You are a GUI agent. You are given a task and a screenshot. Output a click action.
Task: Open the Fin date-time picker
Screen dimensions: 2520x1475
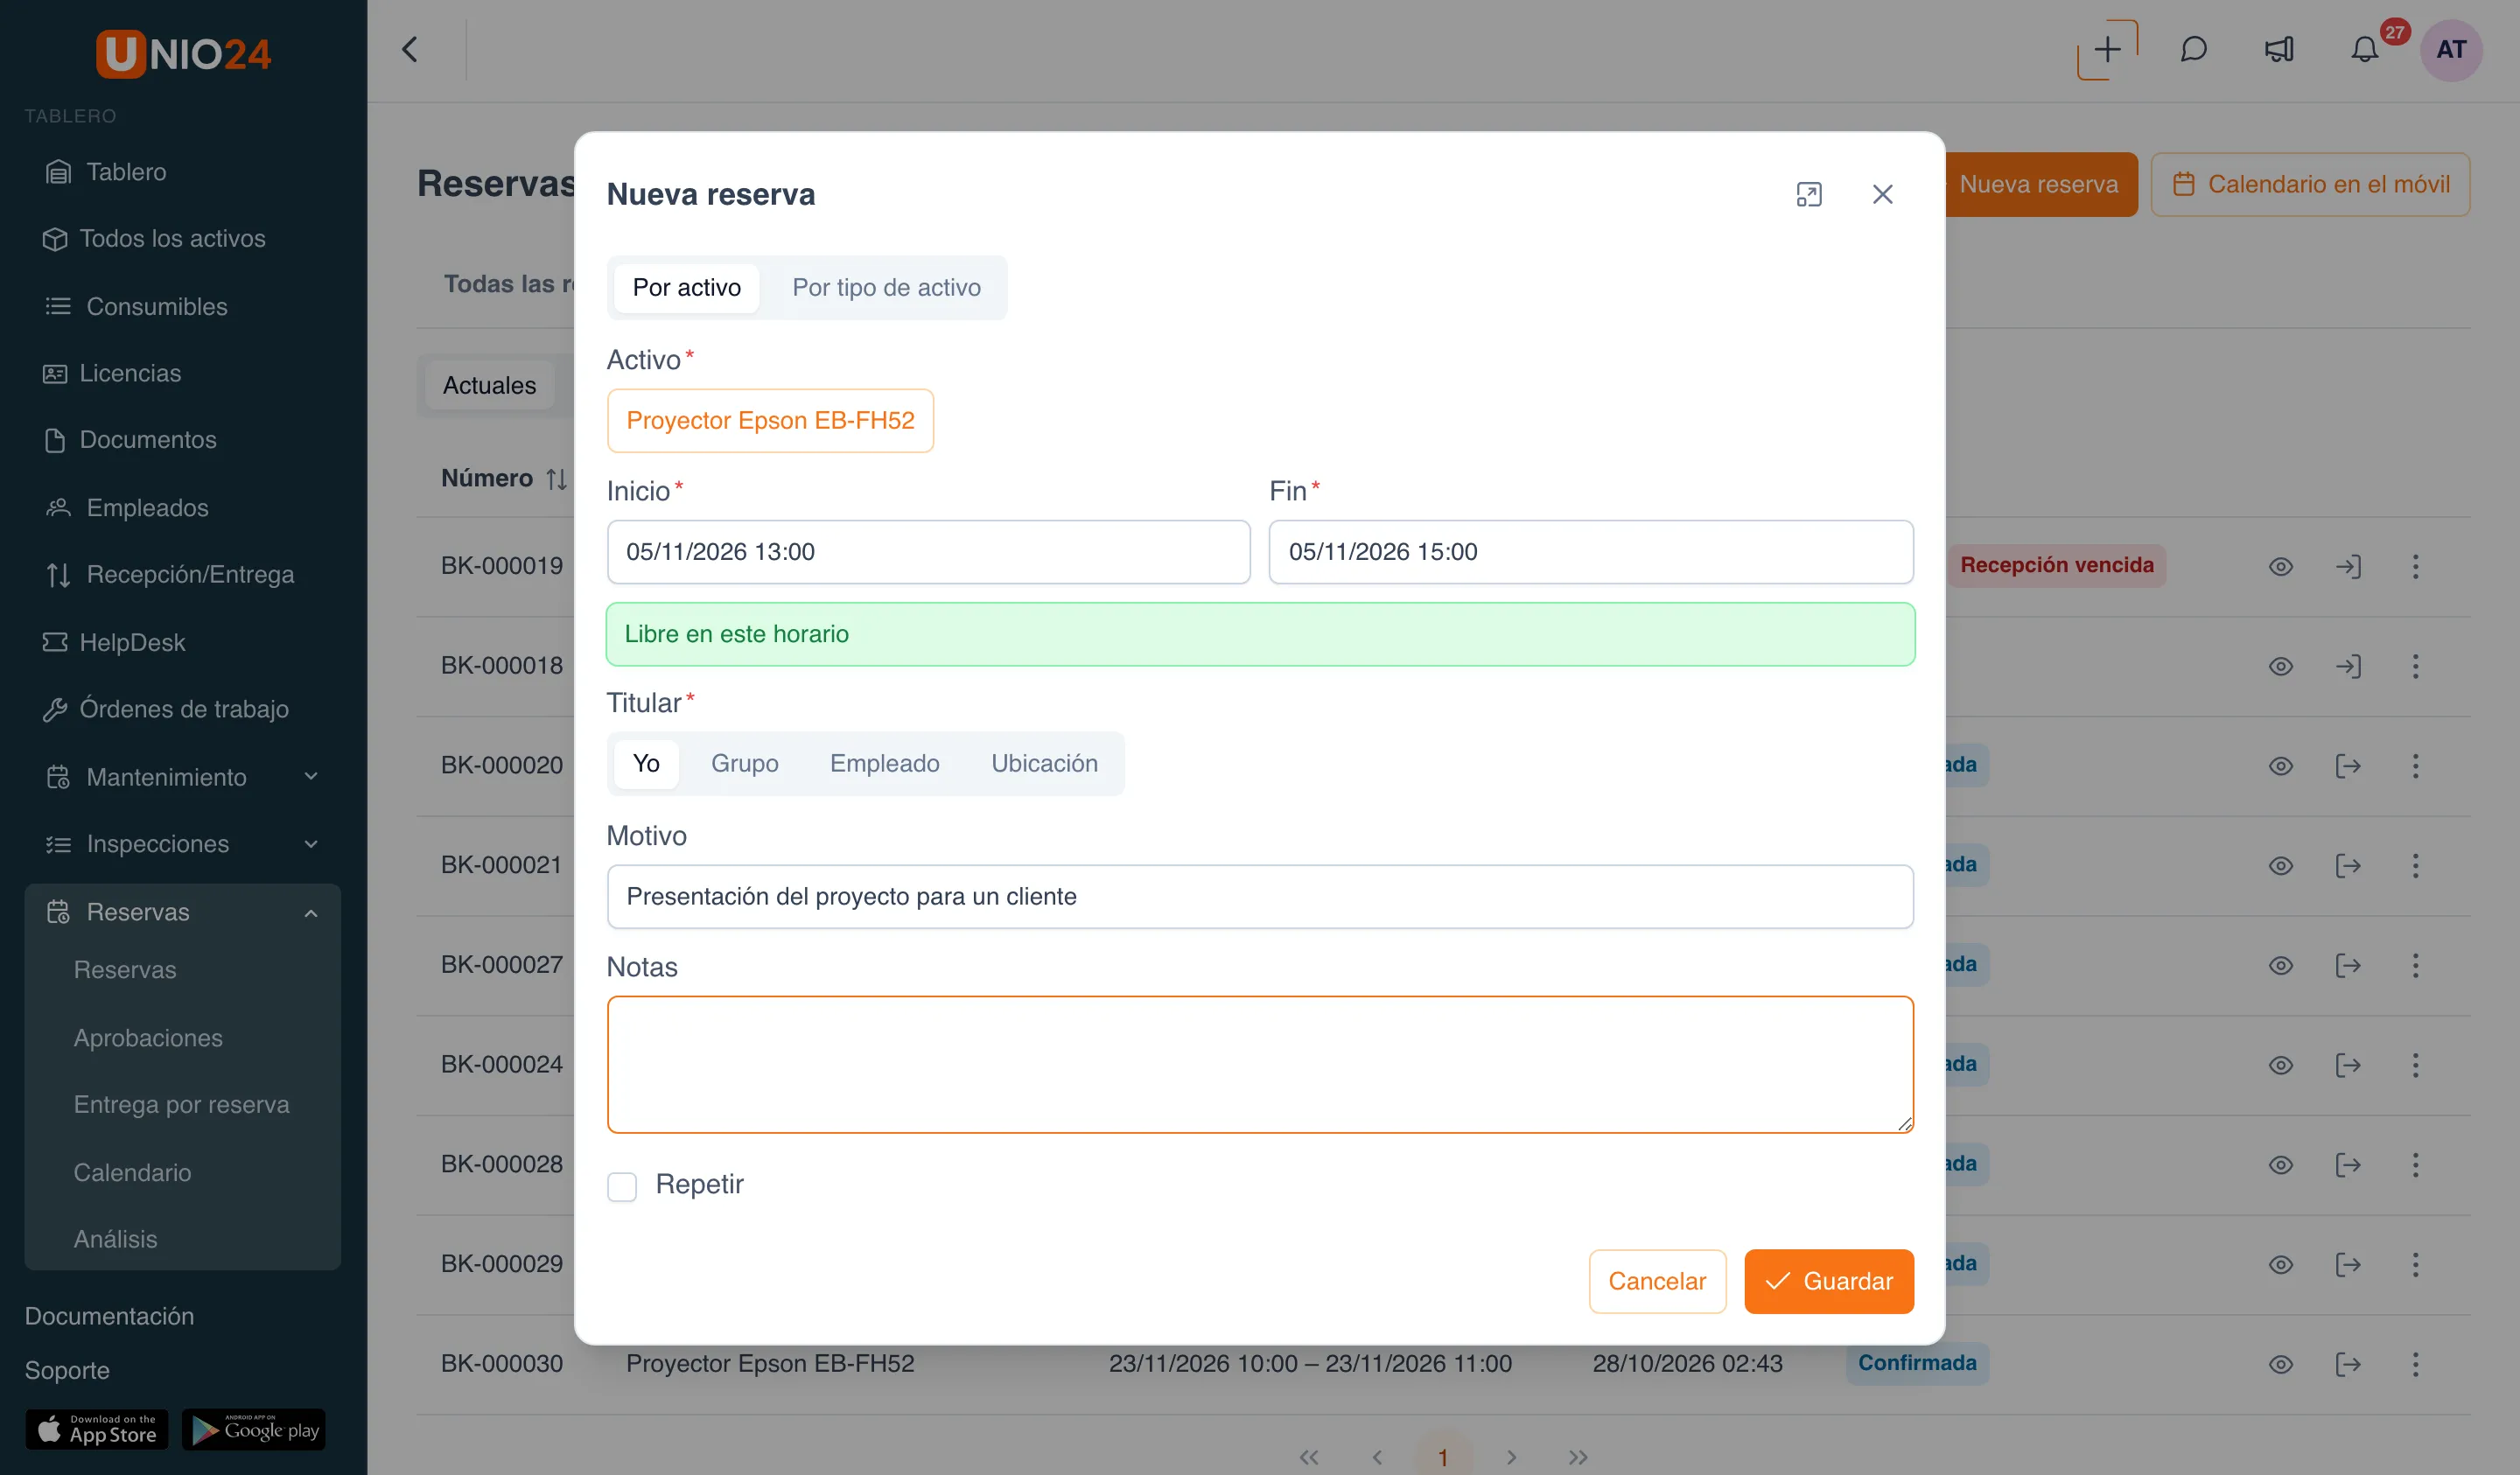(x=1590, y=552)
